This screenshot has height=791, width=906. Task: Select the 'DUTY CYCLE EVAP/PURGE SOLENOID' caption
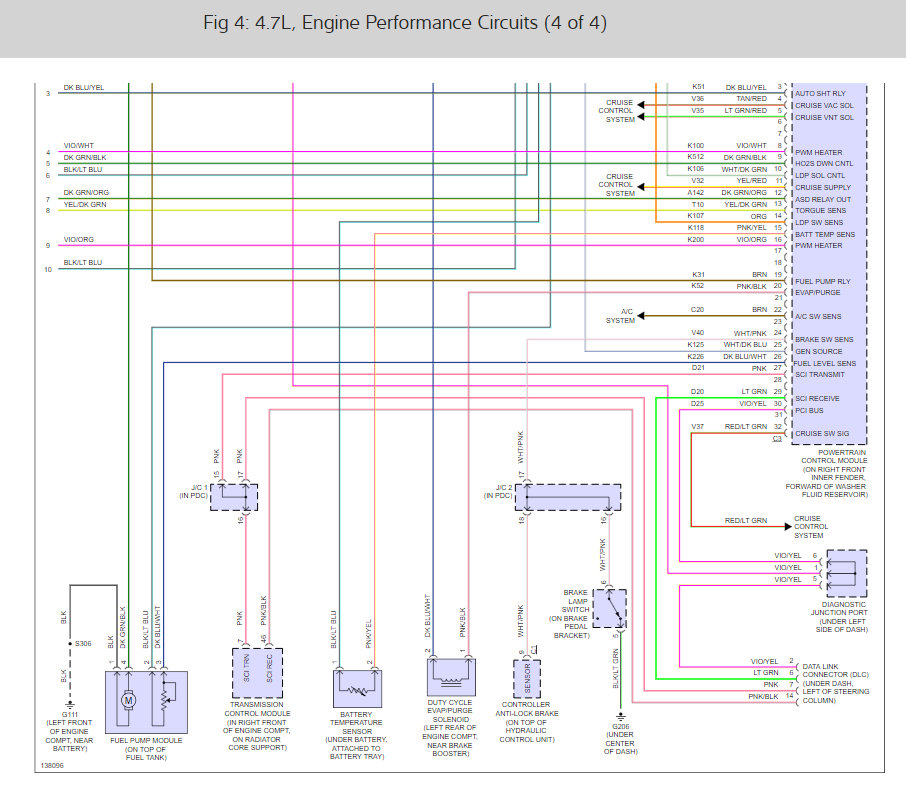(x=450, y=711)
